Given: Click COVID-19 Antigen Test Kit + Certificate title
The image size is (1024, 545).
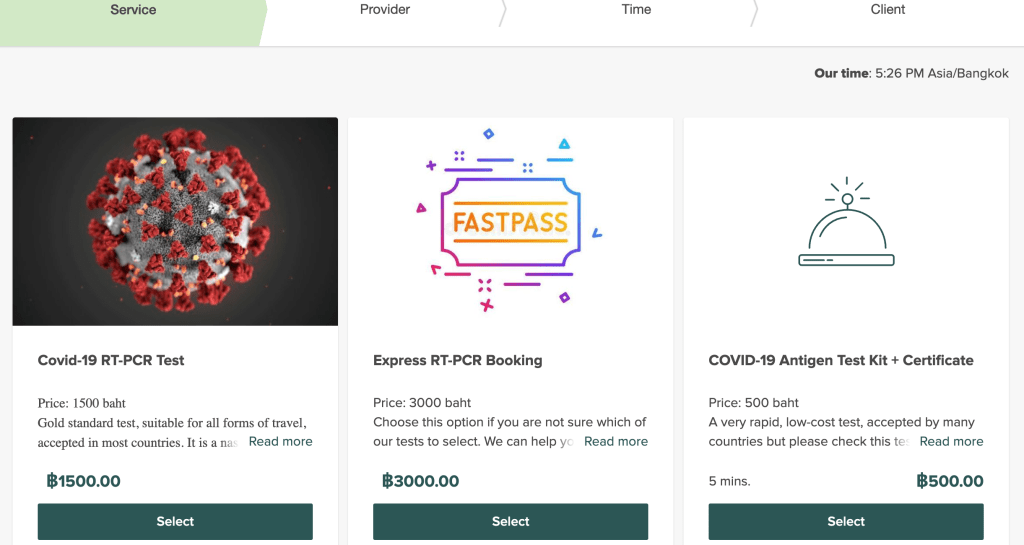Looking at the screenshot, I should pyautogui.click(x=840, y=360).
